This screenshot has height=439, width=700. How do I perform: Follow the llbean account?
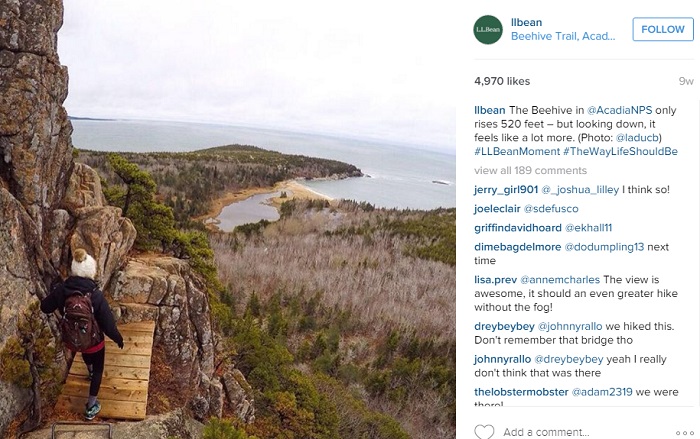[x=663, y=29]
